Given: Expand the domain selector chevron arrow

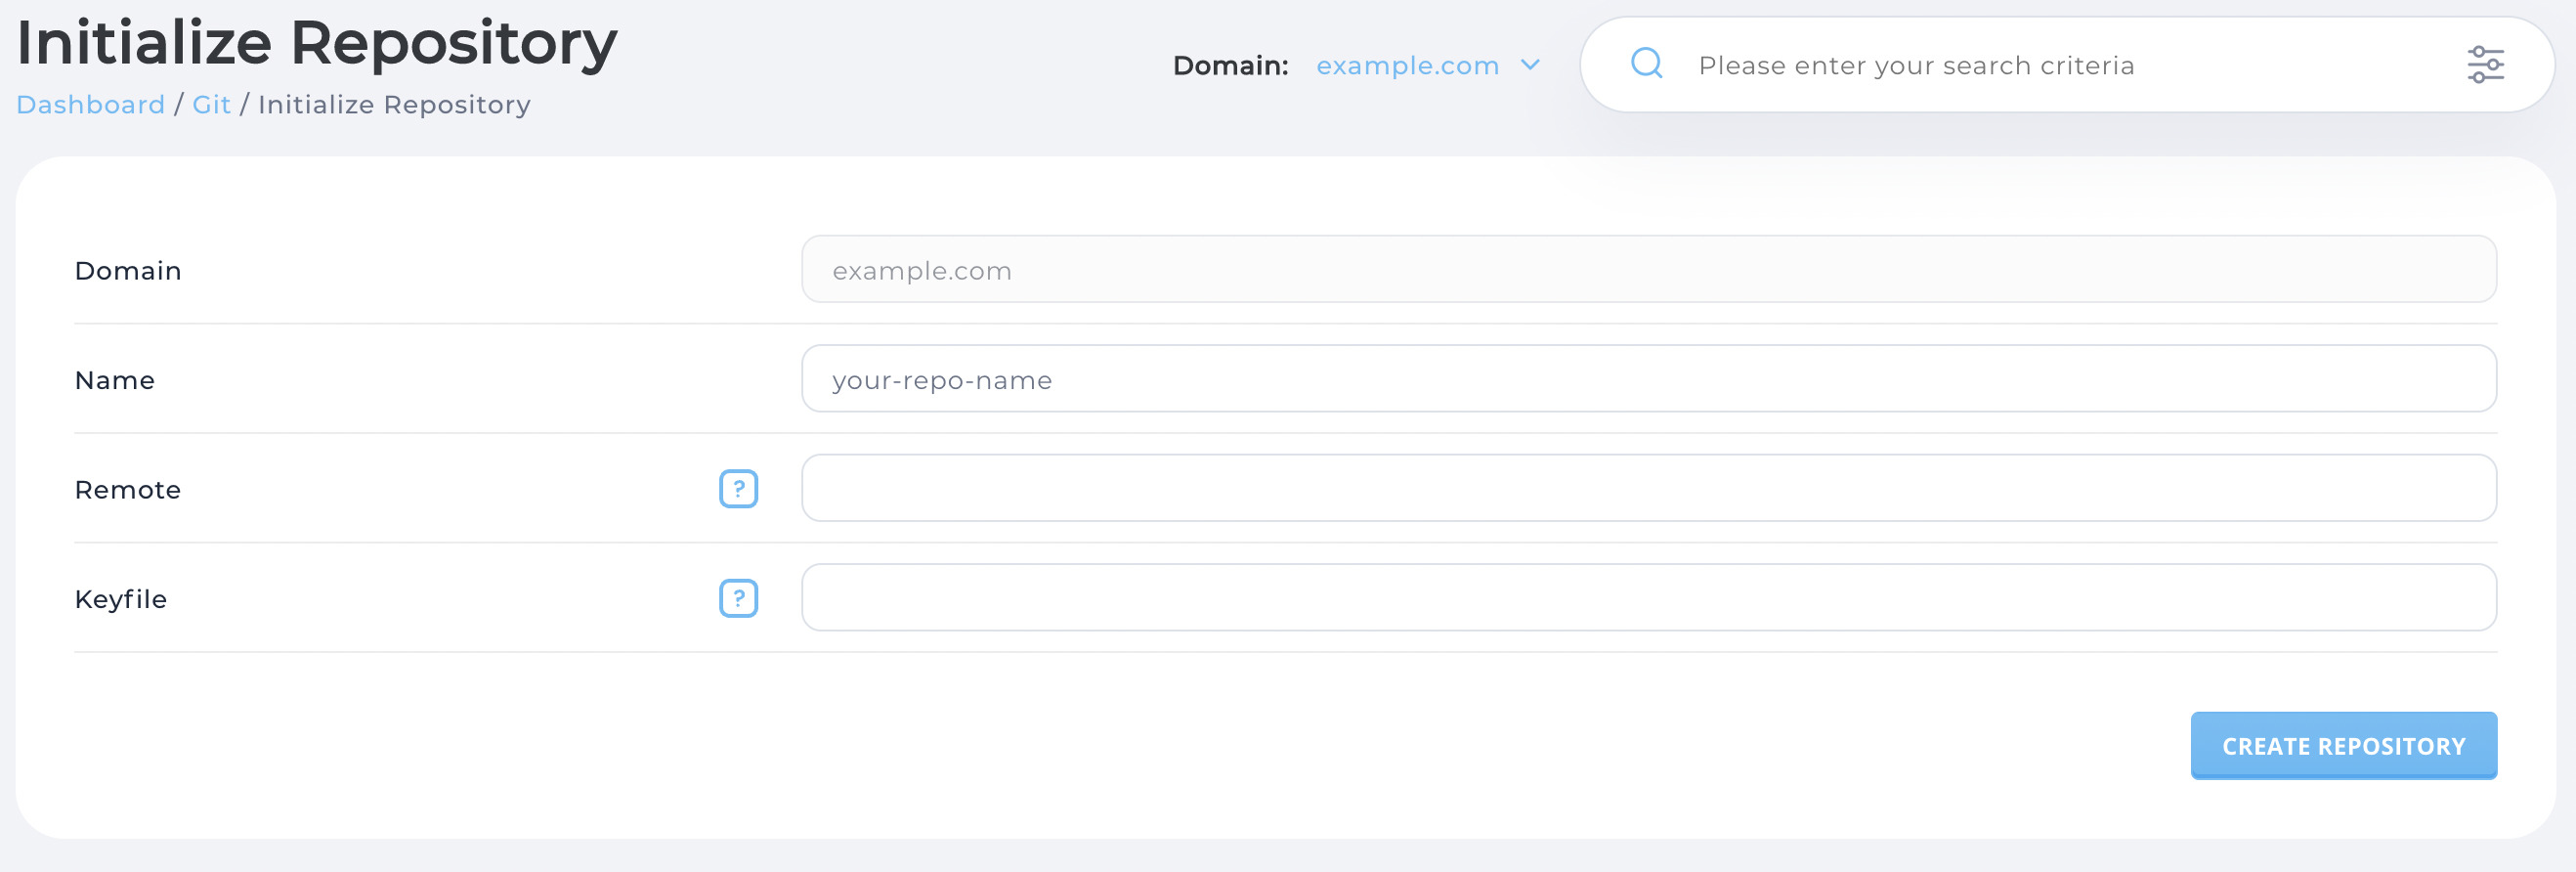Looking at the screenshot, I should click(1529, 65).
